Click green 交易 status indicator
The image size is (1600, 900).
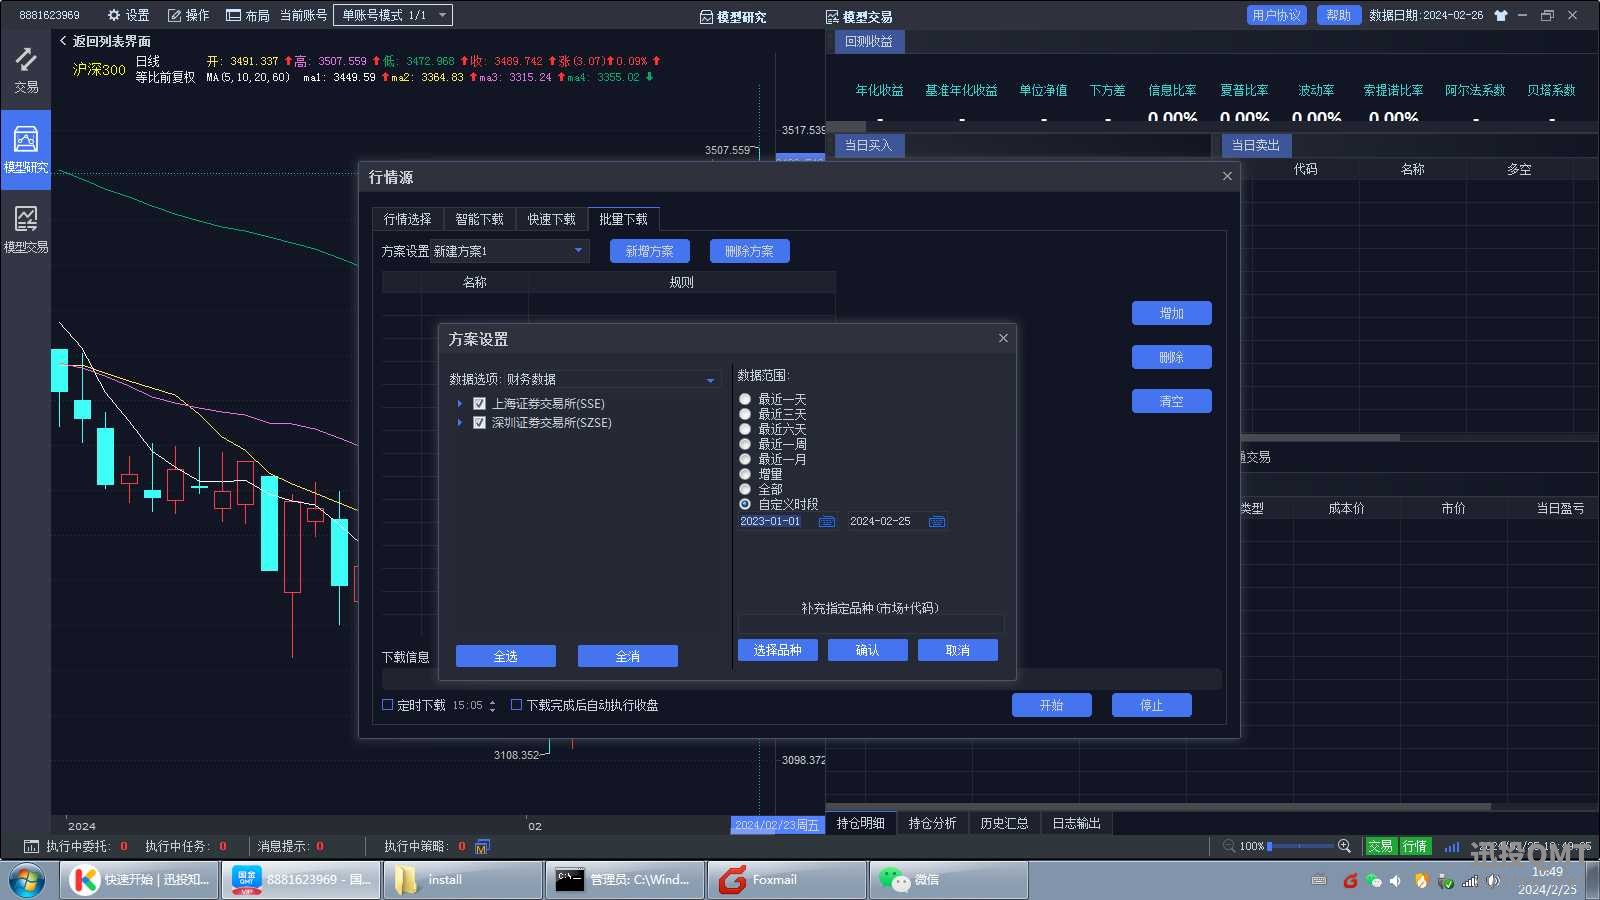point(1380,846)
